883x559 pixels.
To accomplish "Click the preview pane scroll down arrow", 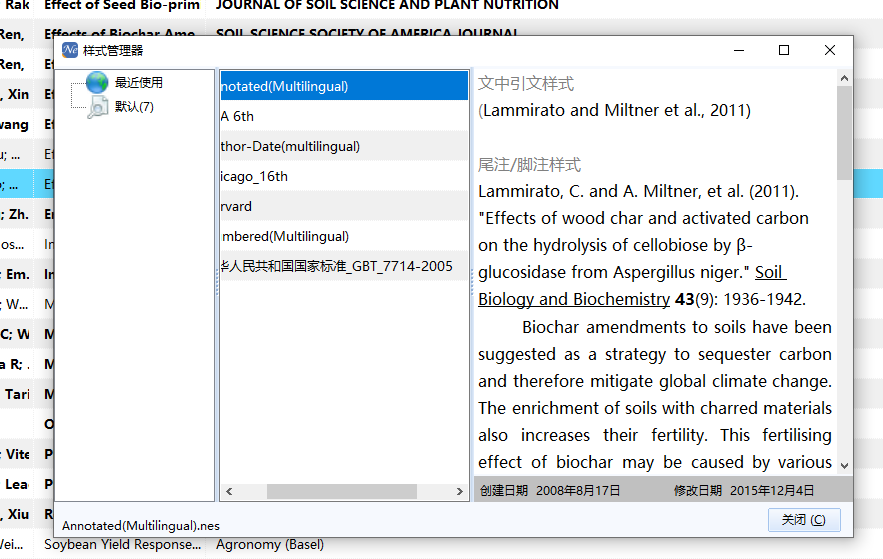I will coord(844,466).
